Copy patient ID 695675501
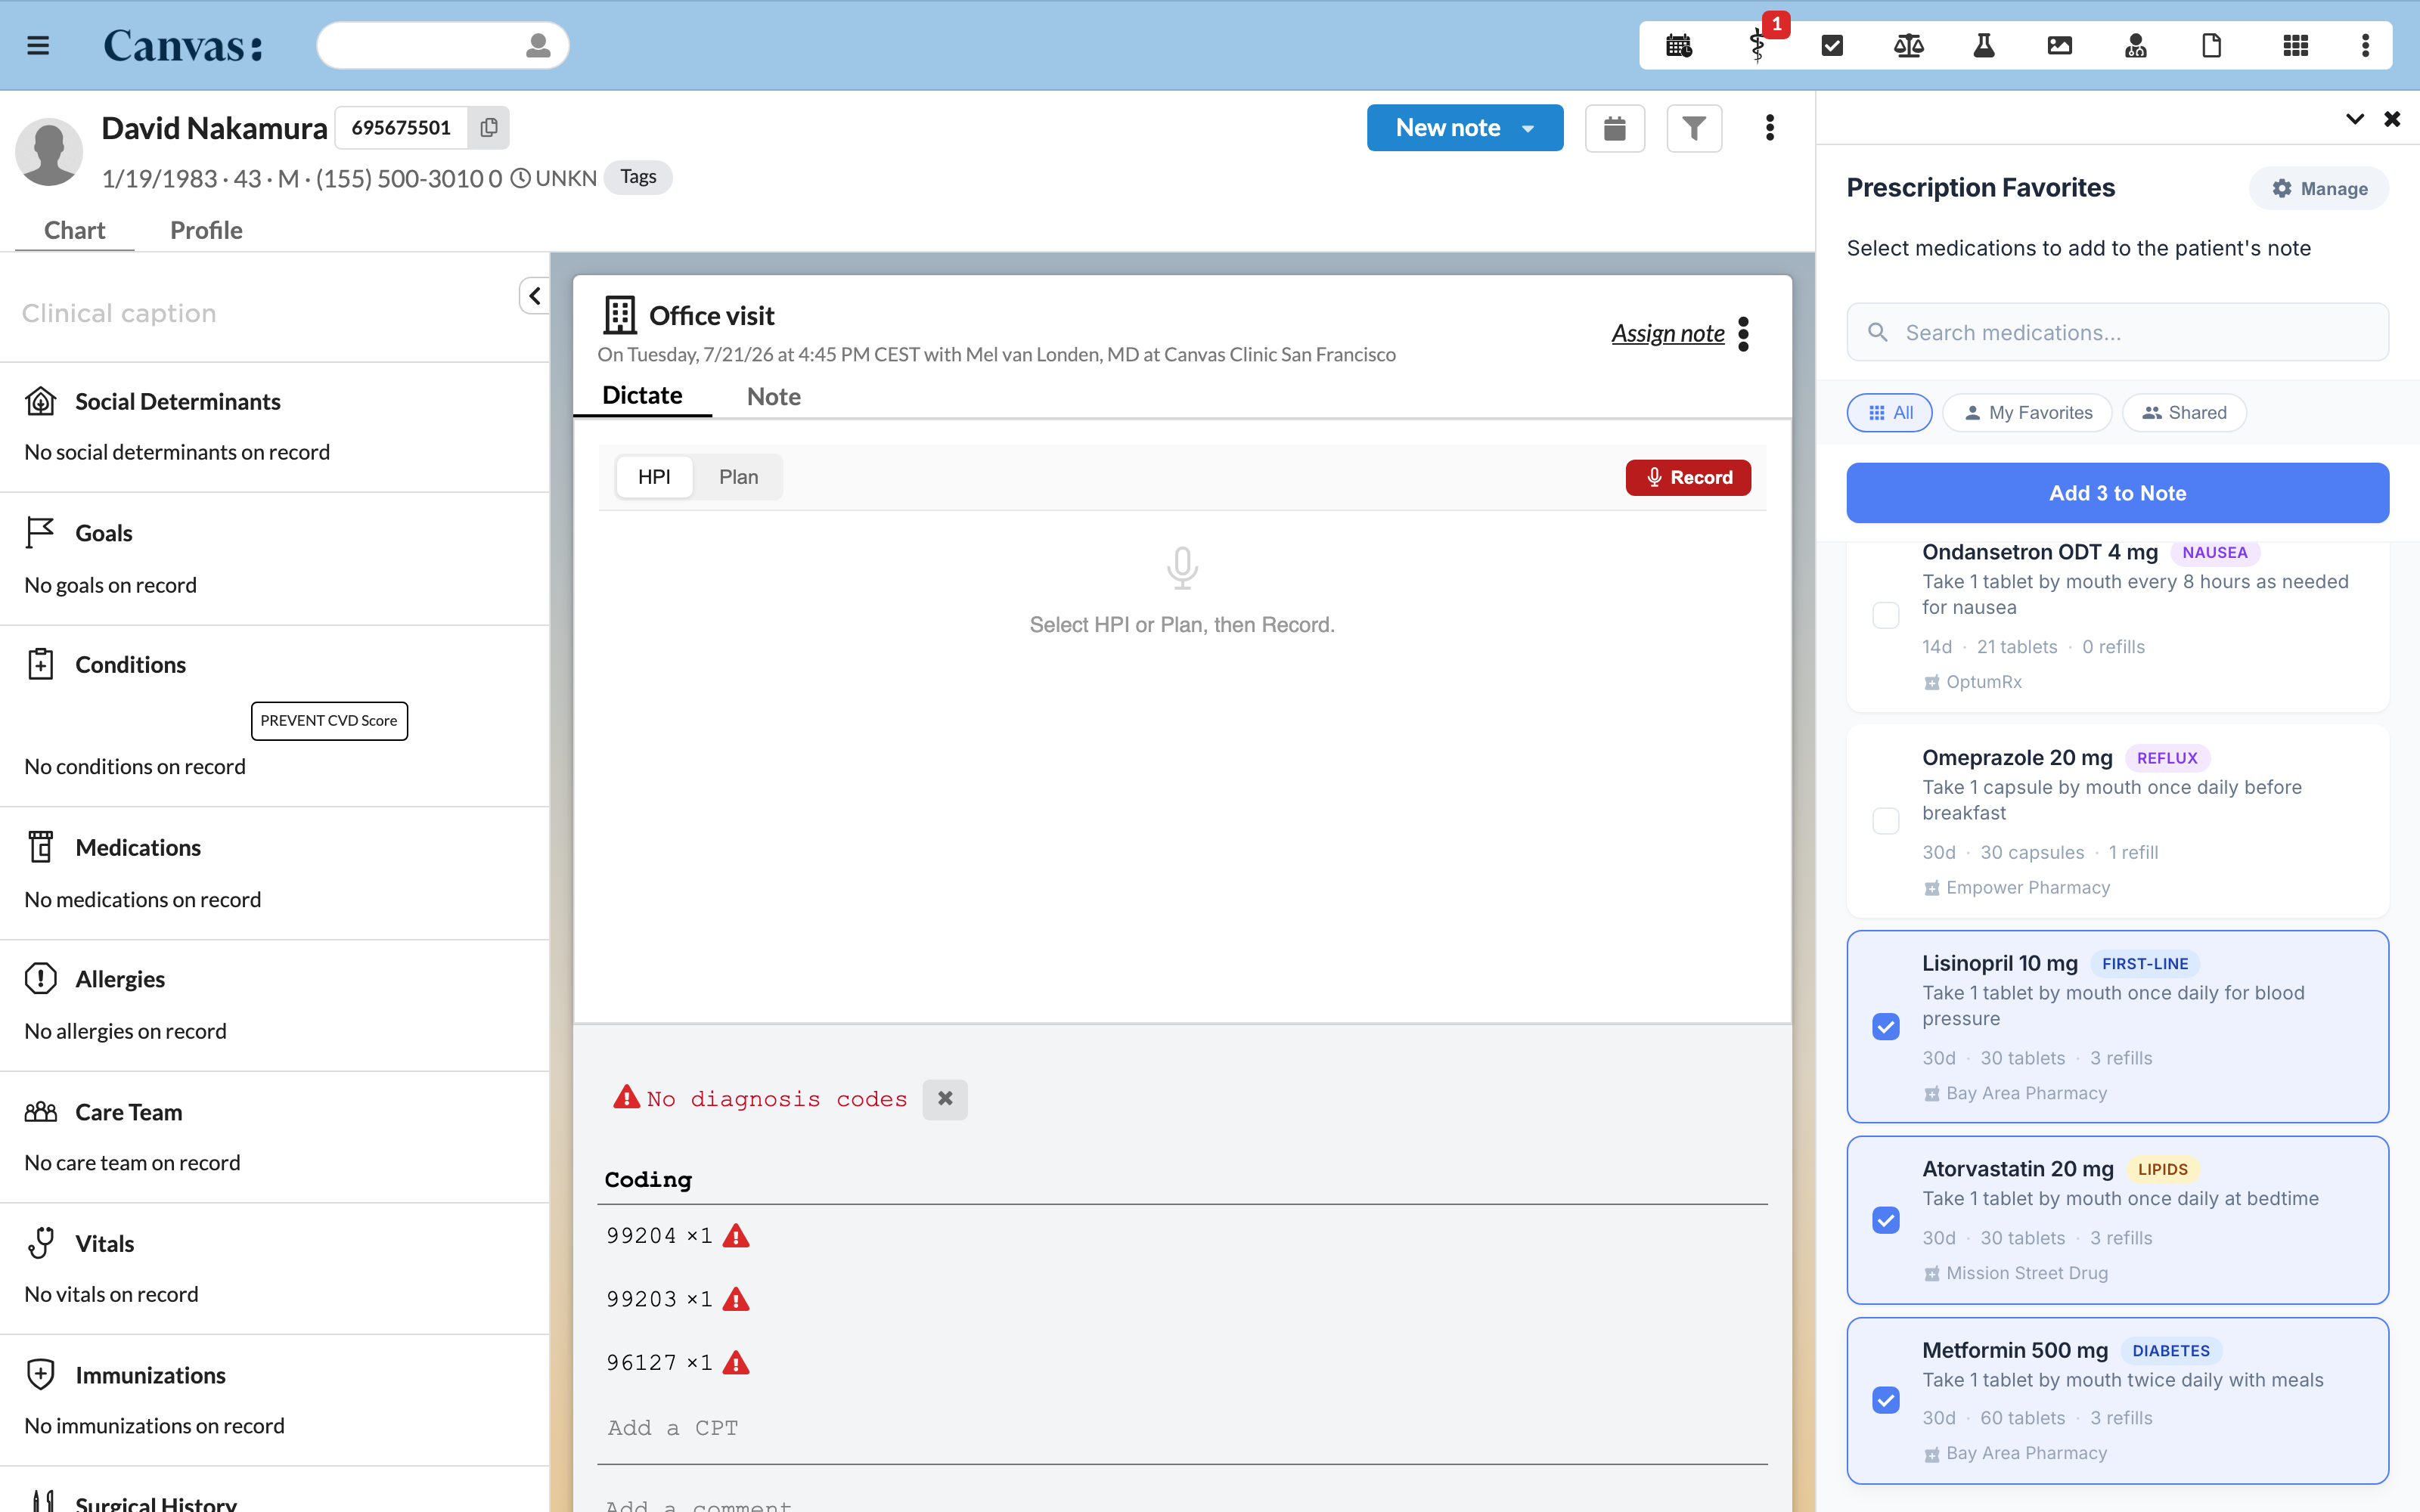The width and height of the screenshot is (2420, 1512). (489, 128)
